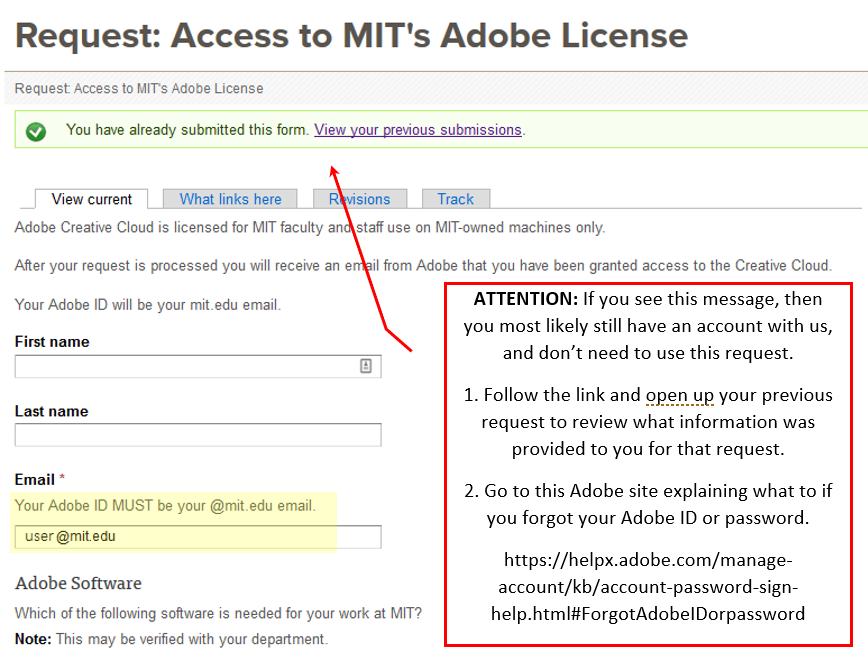This screenshot has width=868, height=658.
Task: Click into the Last name field
Action: (x=197, y=435)
